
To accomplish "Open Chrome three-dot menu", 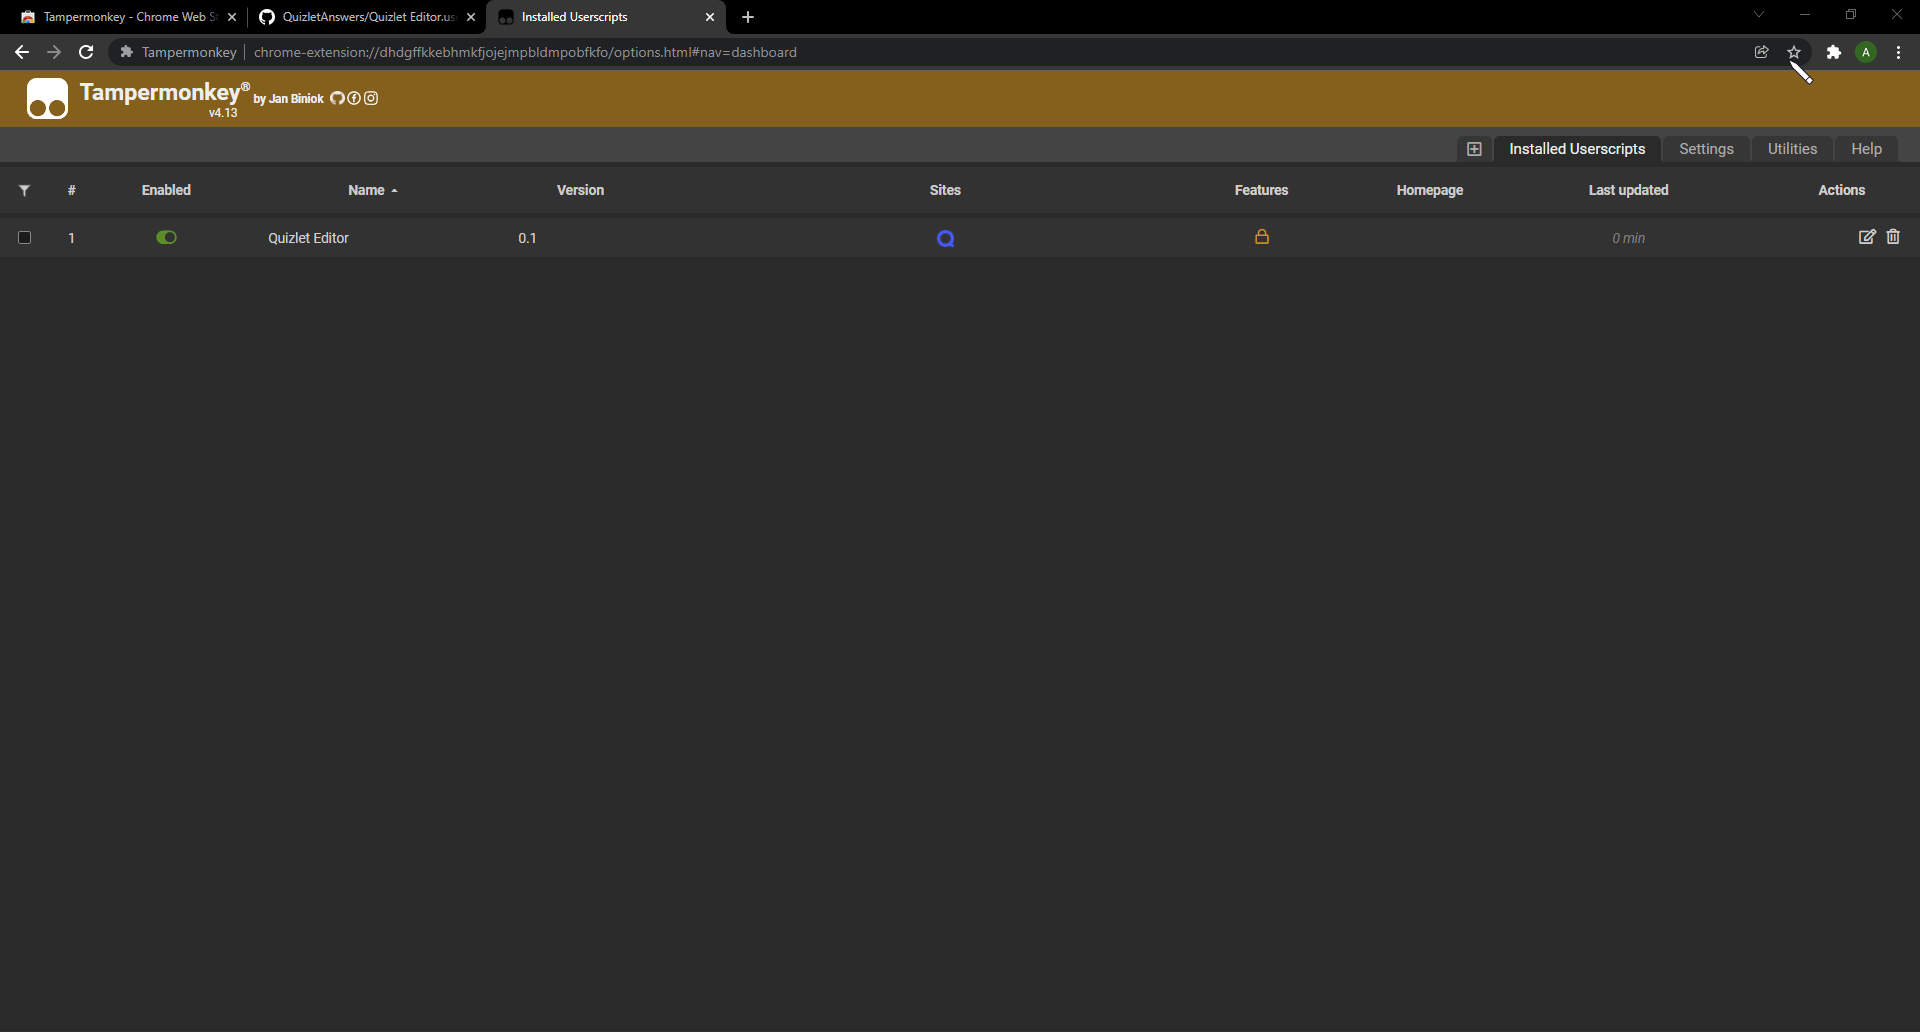I will click(x=1898, y=52).
